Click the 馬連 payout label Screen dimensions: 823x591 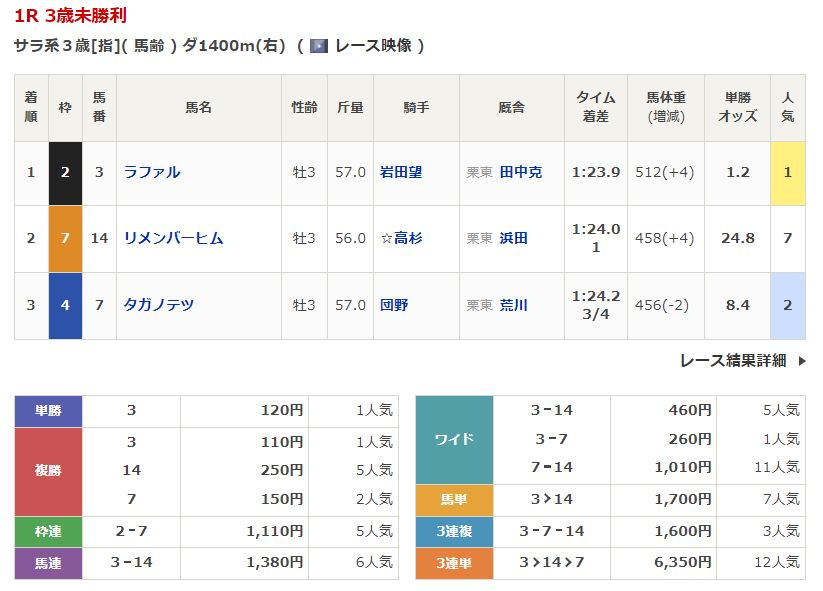[48, 563]
